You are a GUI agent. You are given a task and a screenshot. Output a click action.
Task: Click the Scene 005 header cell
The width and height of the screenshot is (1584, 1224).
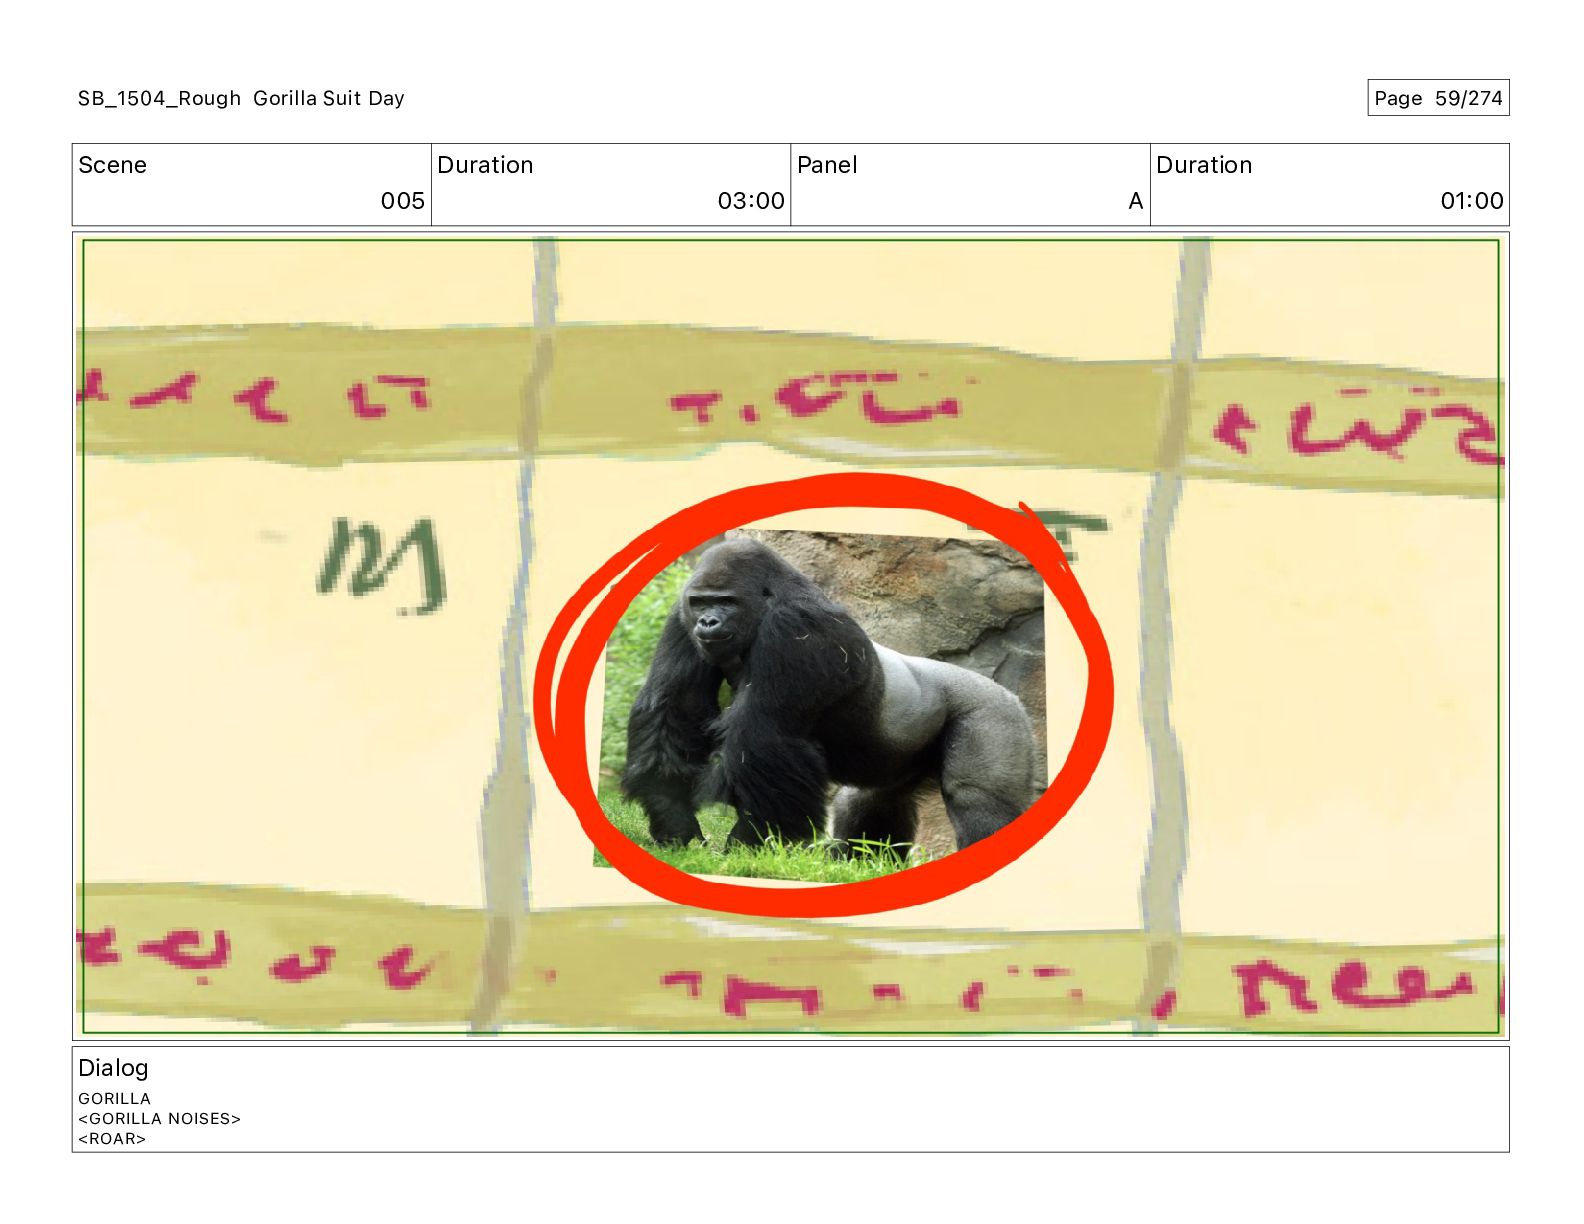[x=252, y=184]
